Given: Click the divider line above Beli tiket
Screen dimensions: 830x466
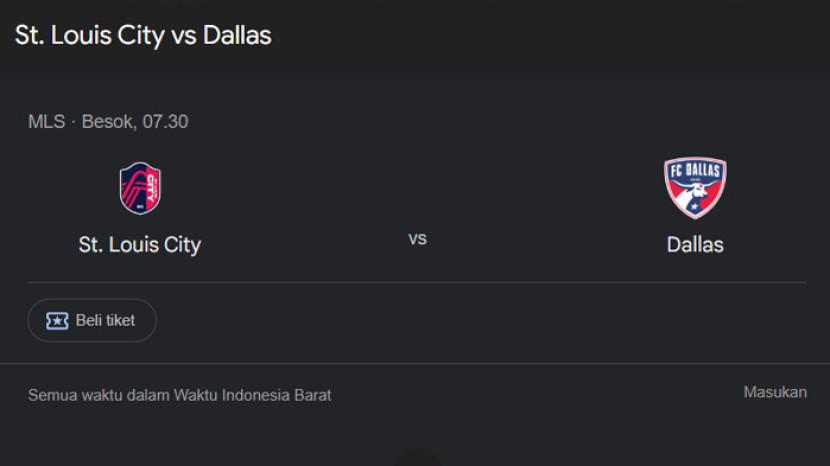Looking at the screenshot, I should click(417, 282).
